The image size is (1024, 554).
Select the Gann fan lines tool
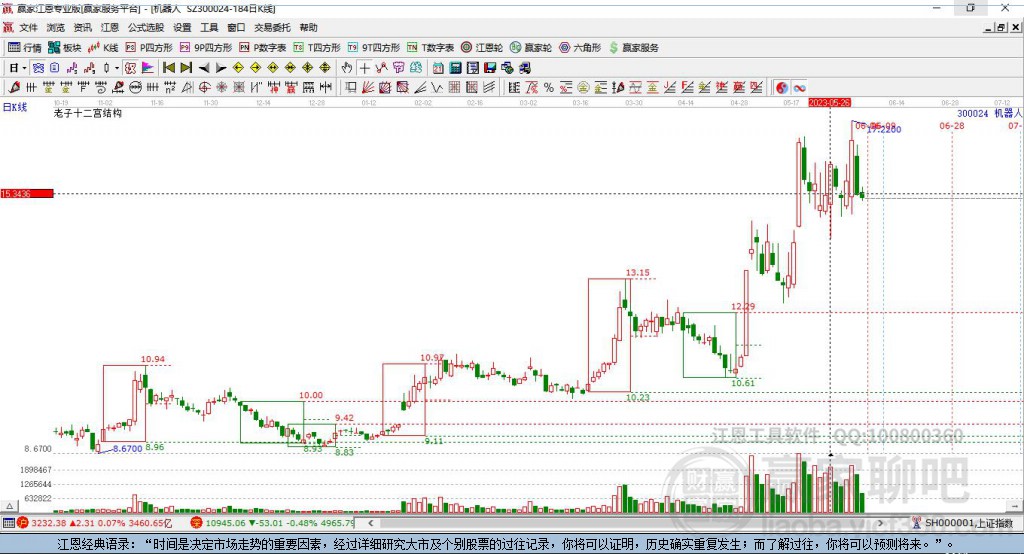pyautogui.click(x=368, y=88)
